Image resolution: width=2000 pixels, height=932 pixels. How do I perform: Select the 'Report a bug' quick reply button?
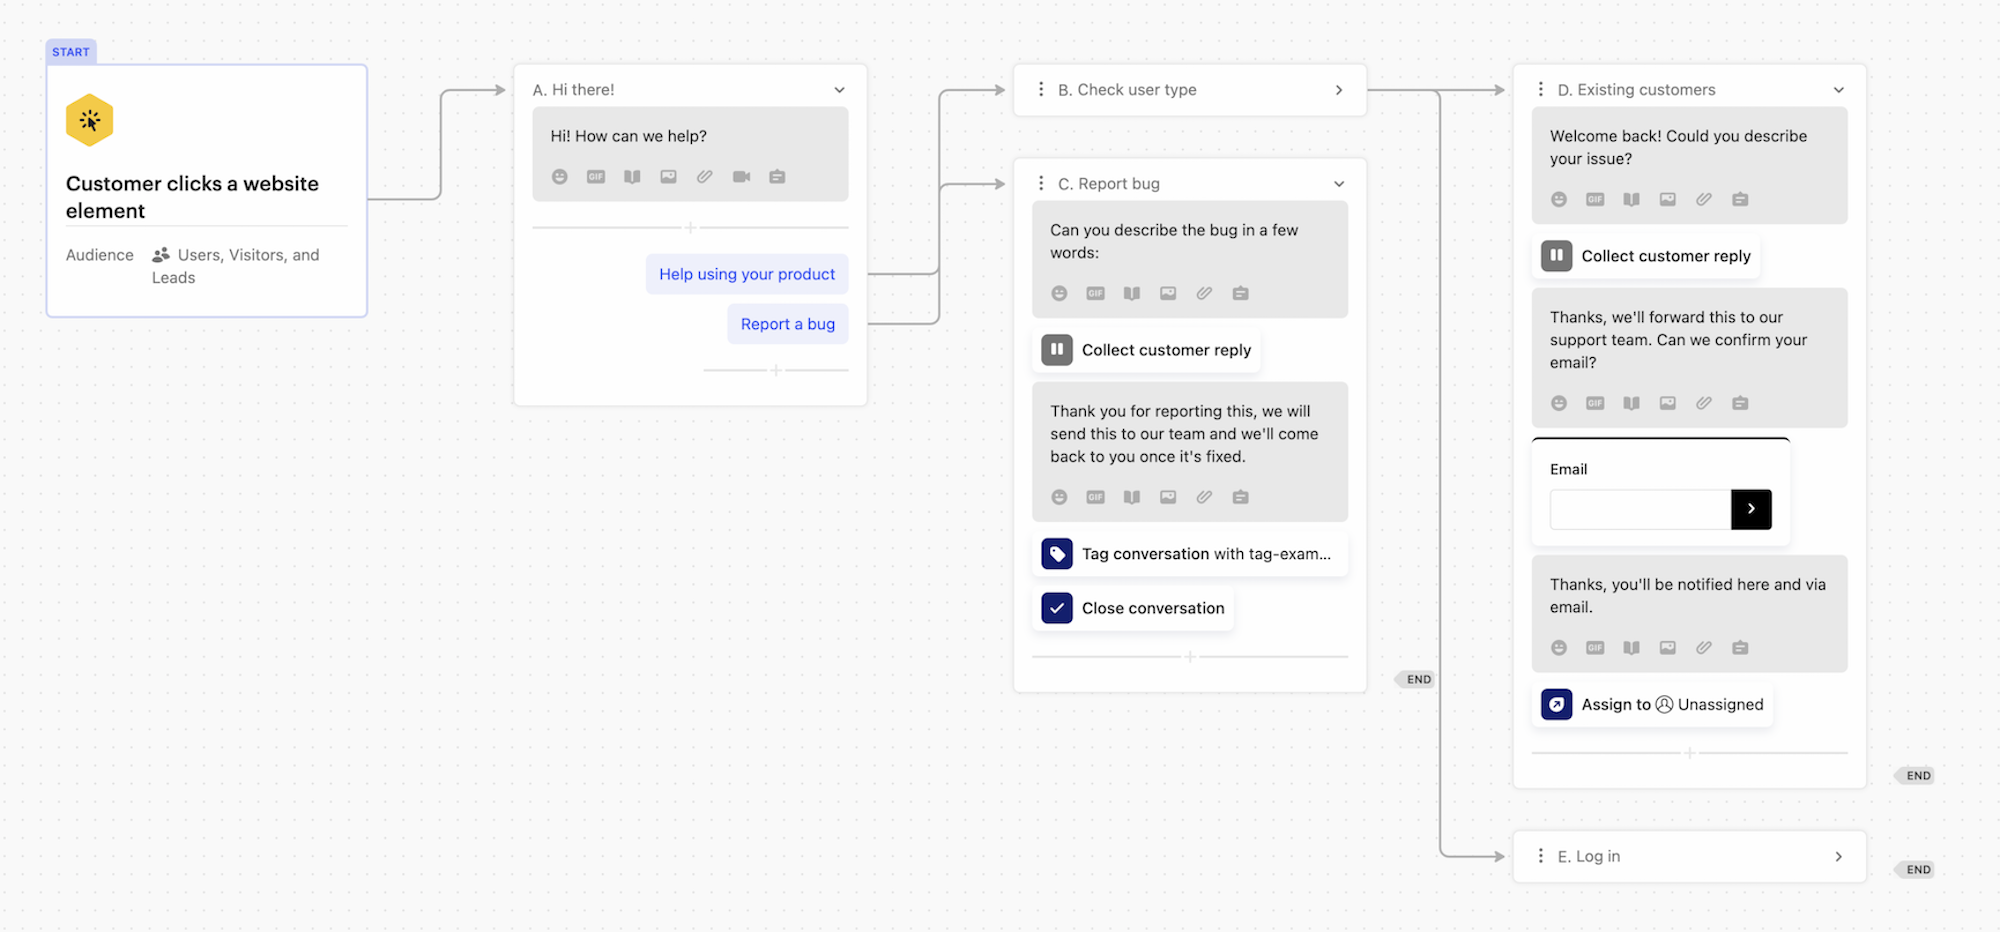787,323
